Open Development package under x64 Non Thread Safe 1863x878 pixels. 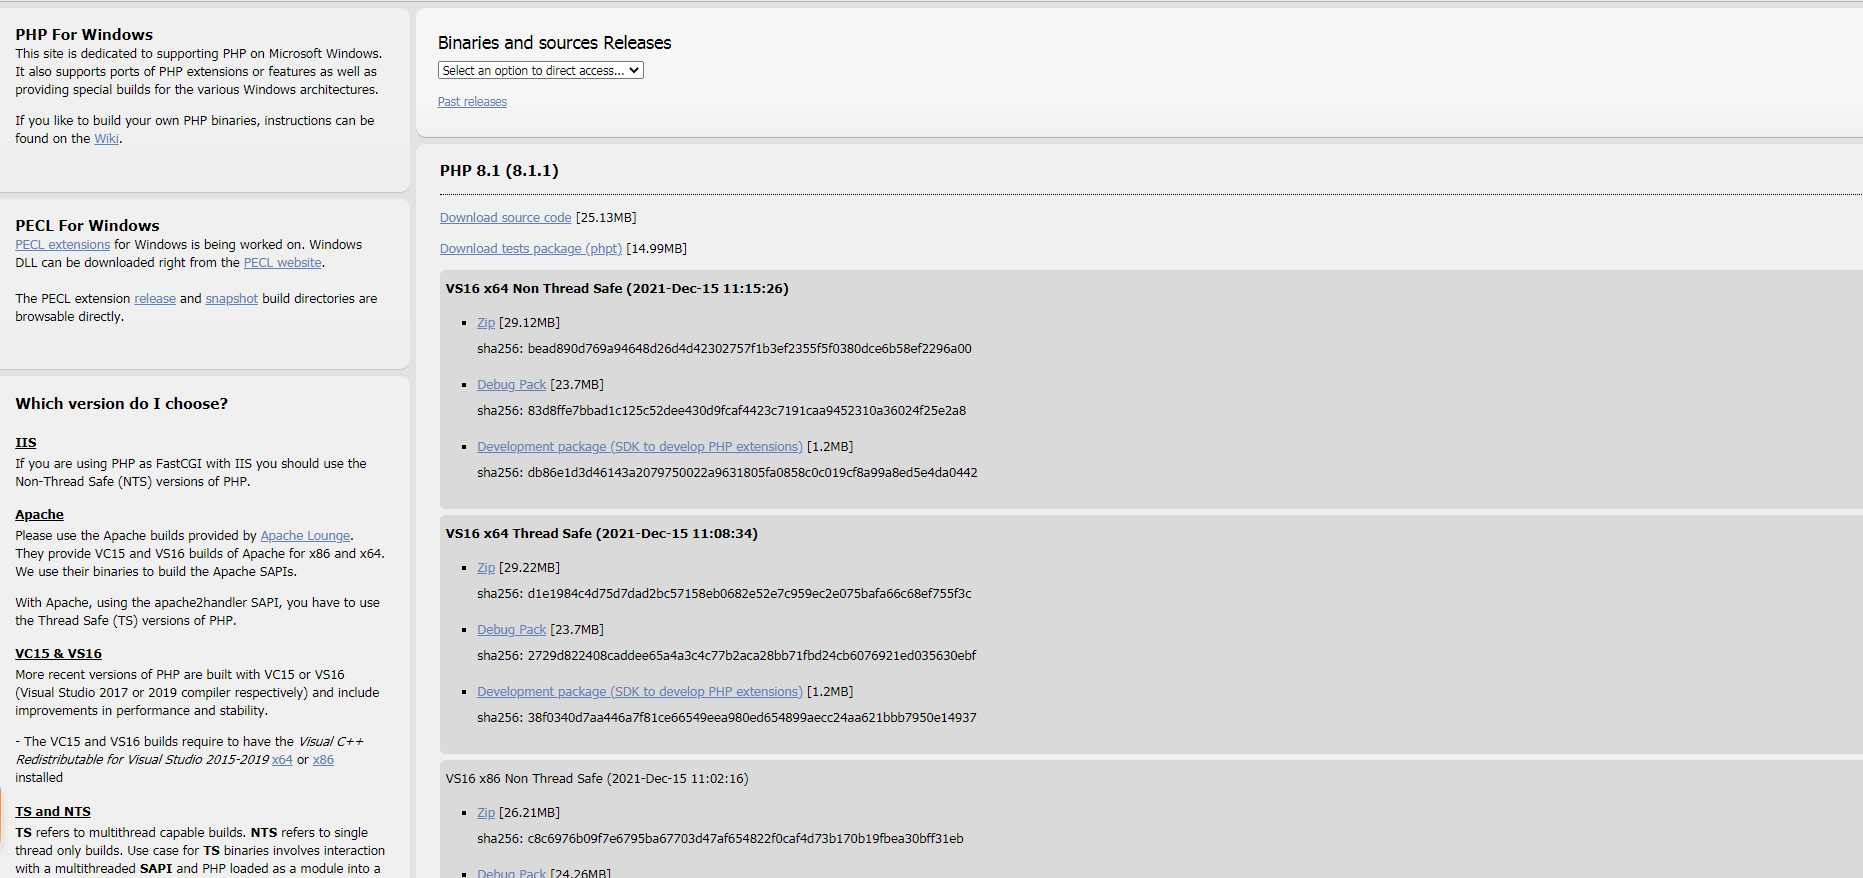click(x=639, y=447)
